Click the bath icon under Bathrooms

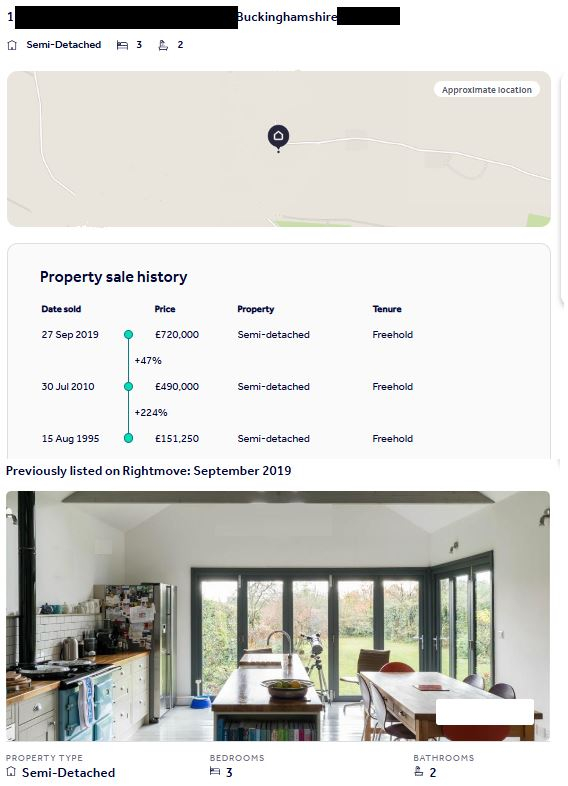[x=419, y=771]
